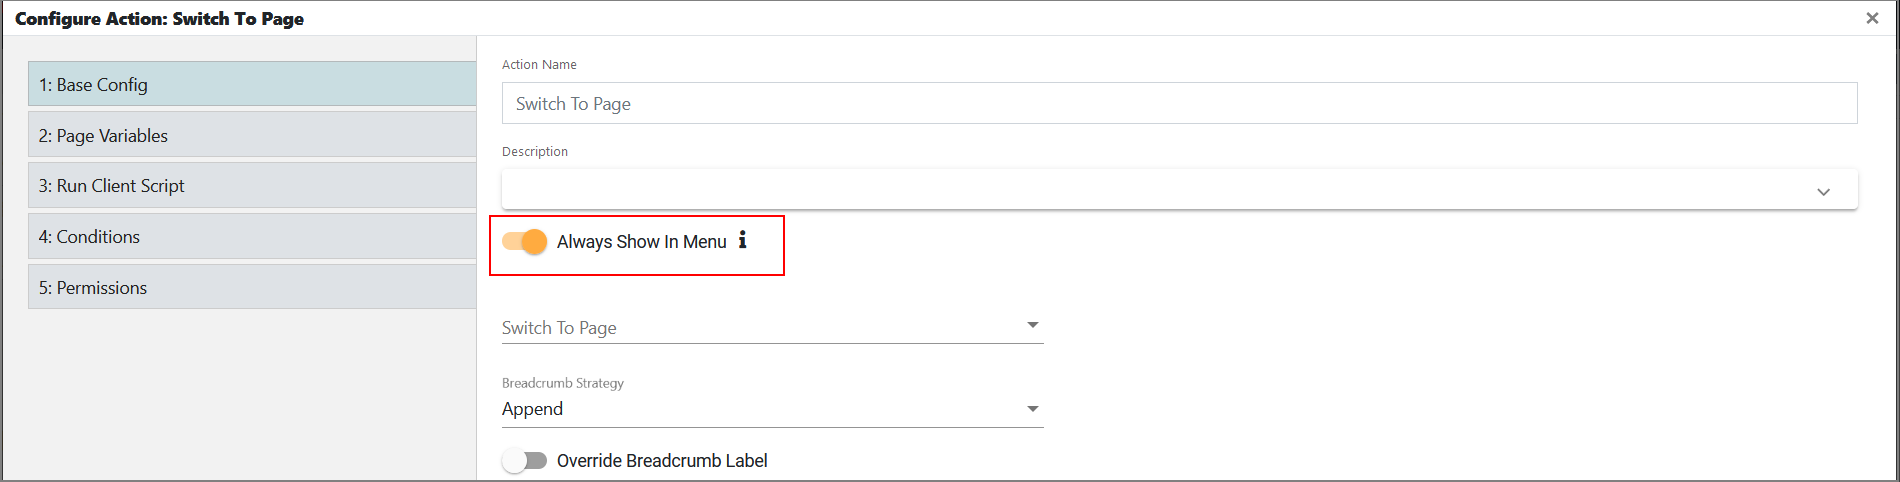Enable the Override Breadcrumb Label toggle

point(525,460)
